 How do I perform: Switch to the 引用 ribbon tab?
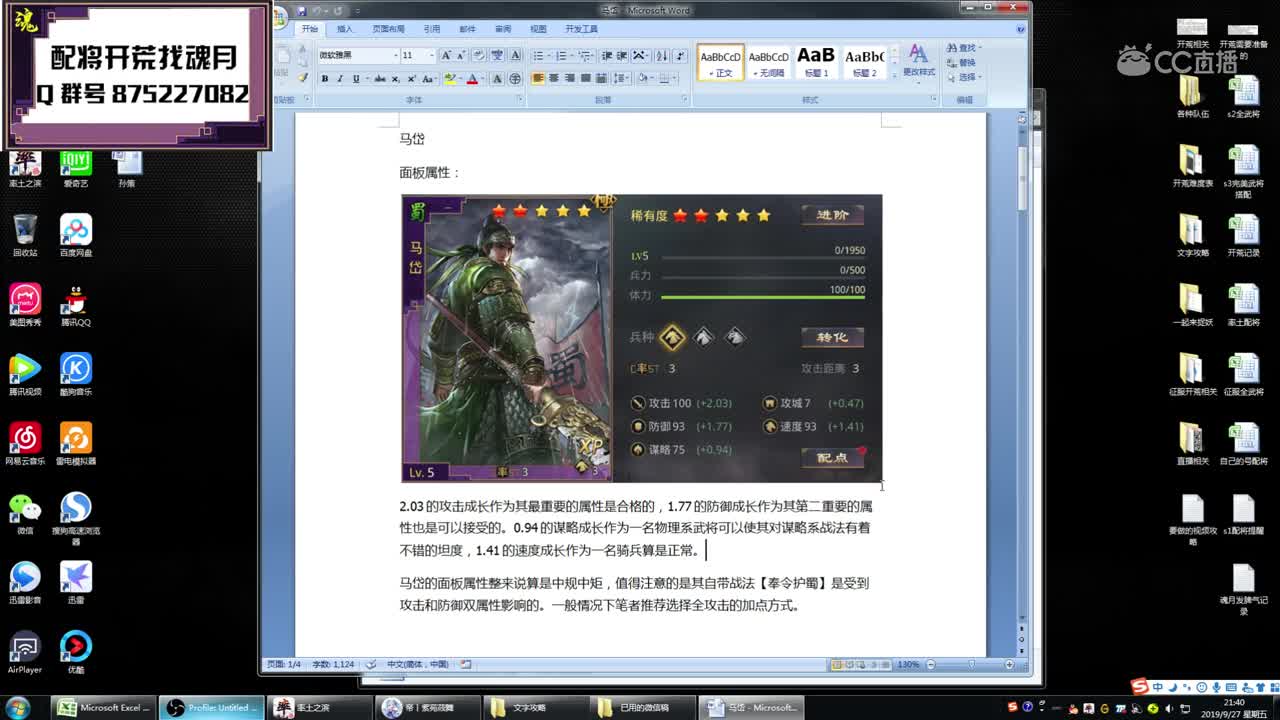(x=432, y=29)
